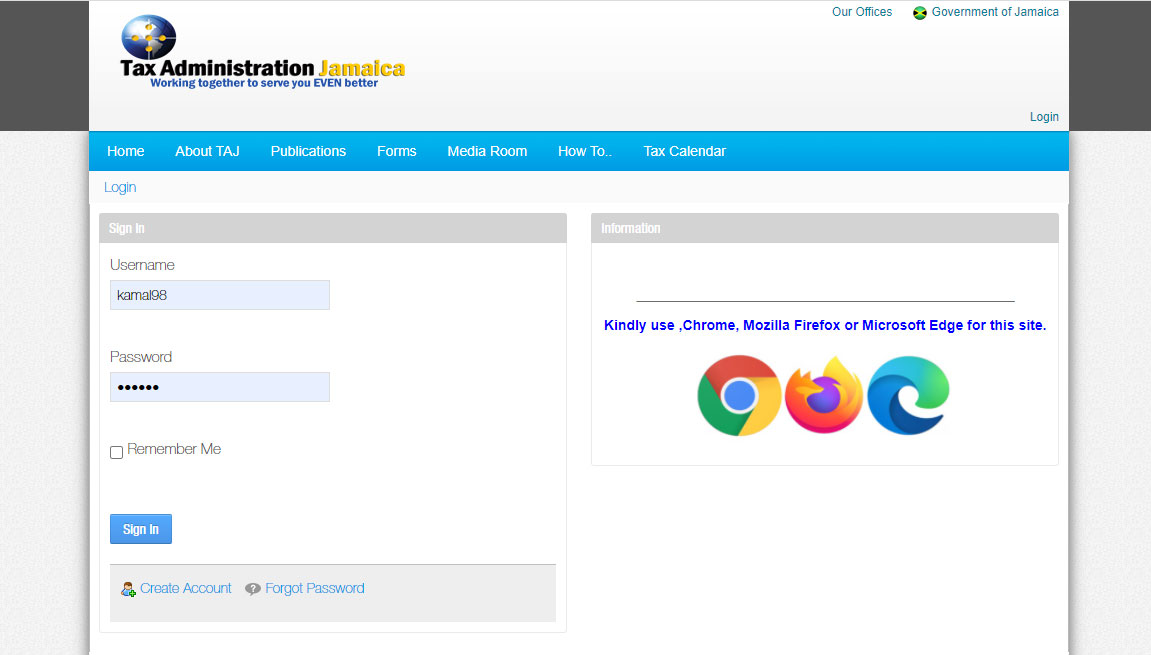The width and height of the screenshot is (1151, 655).
Task: Click the Information panel header
Action: [x=824, y=228]
